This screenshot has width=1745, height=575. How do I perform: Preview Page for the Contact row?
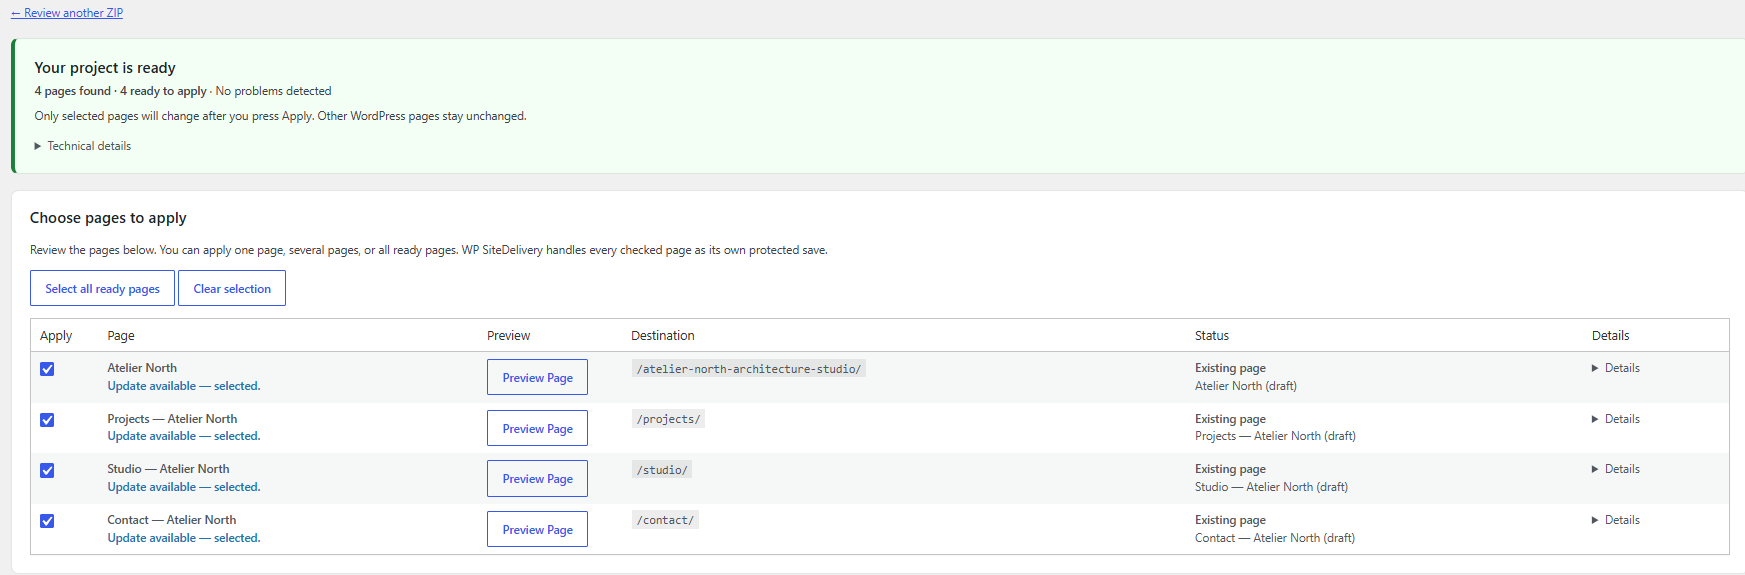pos(537,529)
